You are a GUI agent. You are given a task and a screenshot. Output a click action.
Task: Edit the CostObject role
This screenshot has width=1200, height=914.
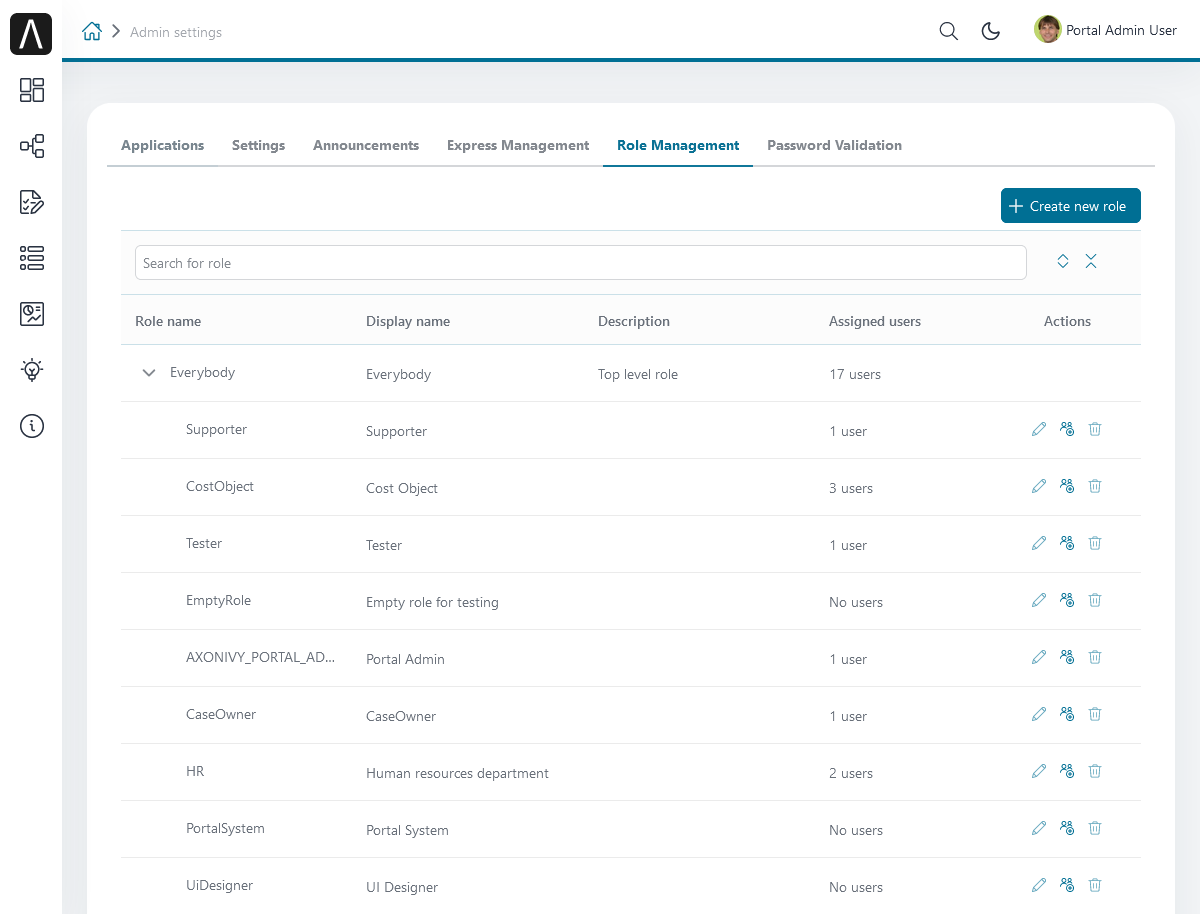(1039, 486)
